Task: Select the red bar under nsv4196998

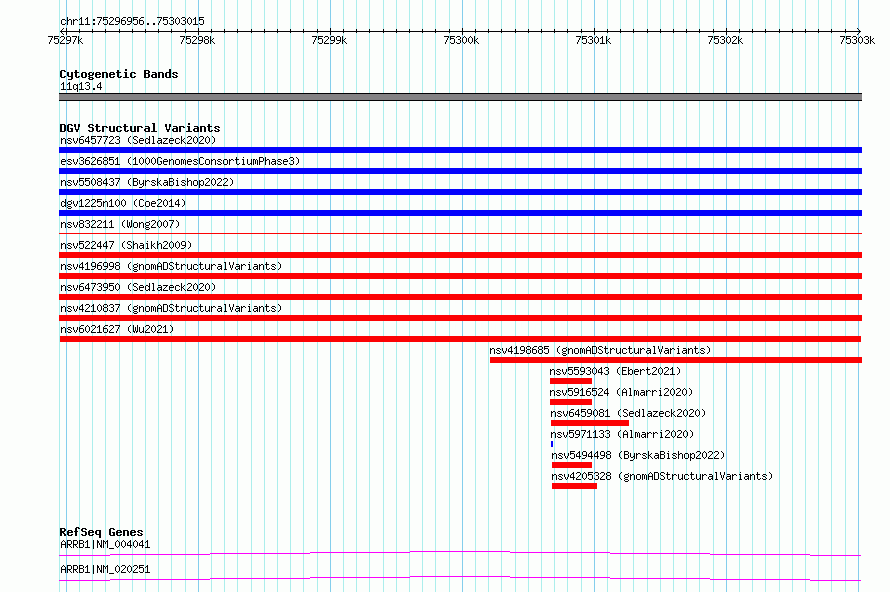Action: click(460, 276)
